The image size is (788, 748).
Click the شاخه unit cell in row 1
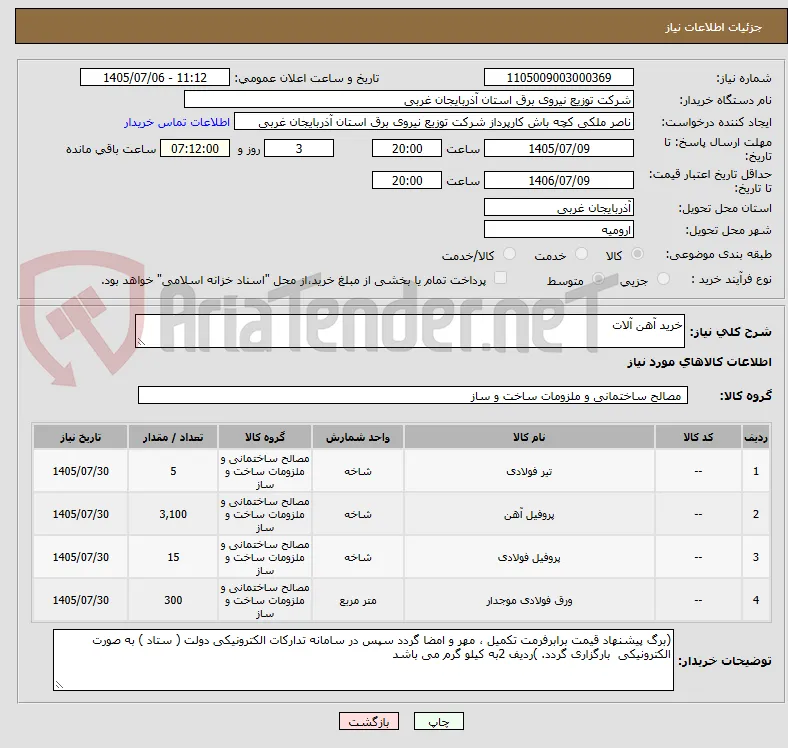pyautogui.click(x=358, y=471)
